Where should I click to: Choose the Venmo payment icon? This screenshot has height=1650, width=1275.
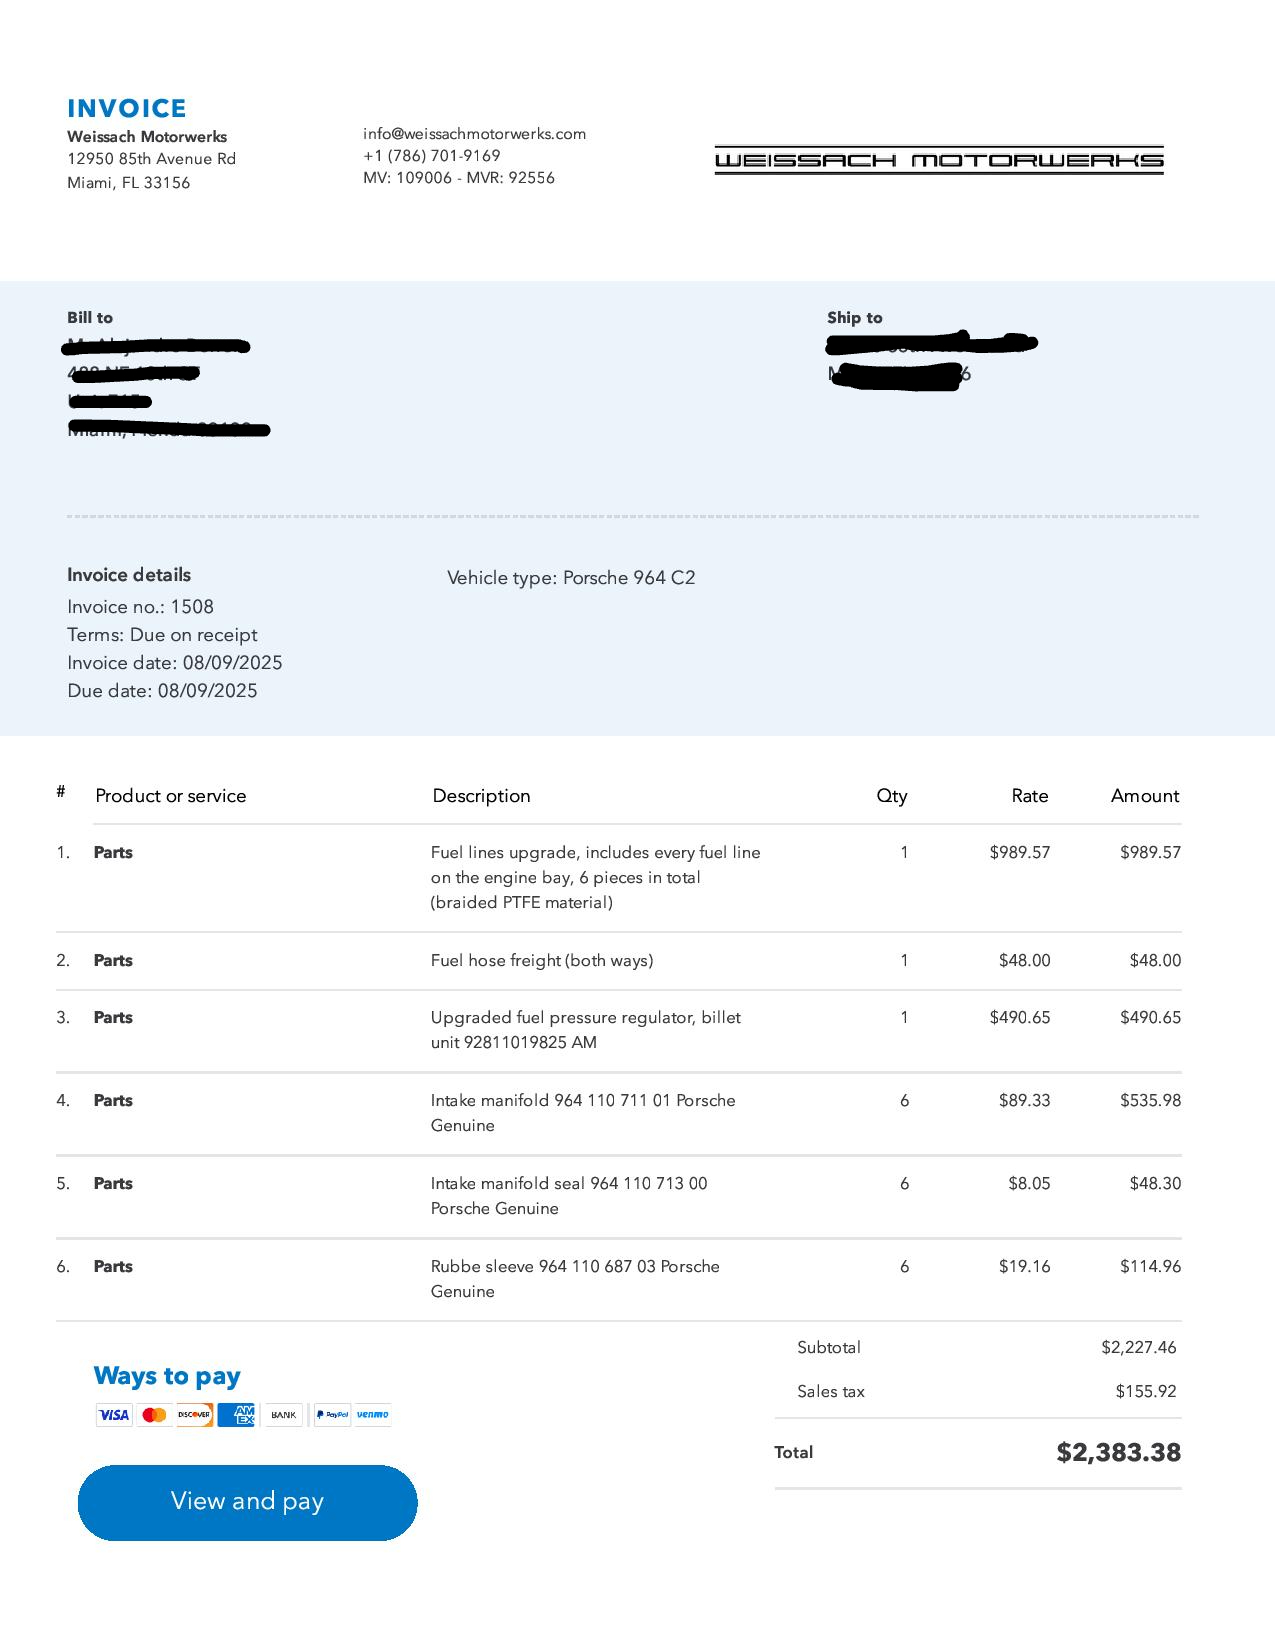(x=373, y=1414)
